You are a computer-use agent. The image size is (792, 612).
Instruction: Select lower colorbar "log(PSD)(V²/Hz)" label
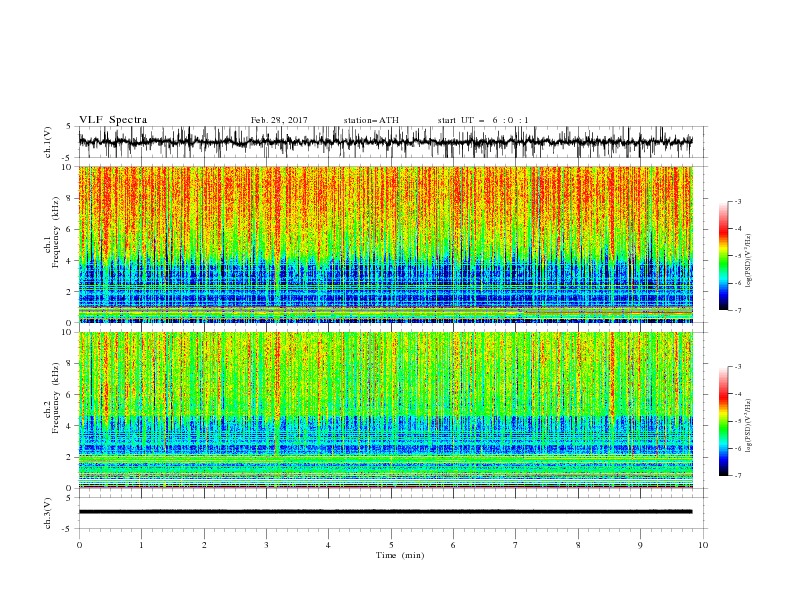748,426
